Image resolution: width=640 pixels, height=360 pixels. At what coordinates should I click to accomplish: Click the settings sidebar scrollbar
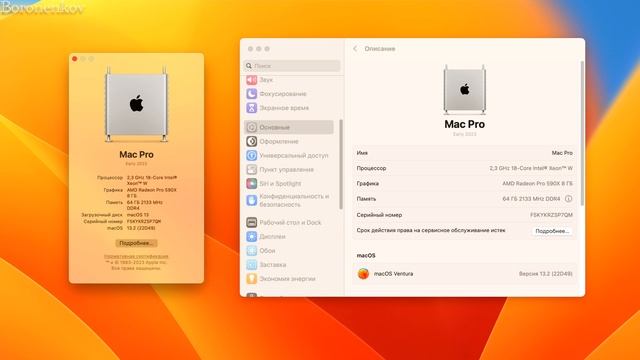point(341,164)
